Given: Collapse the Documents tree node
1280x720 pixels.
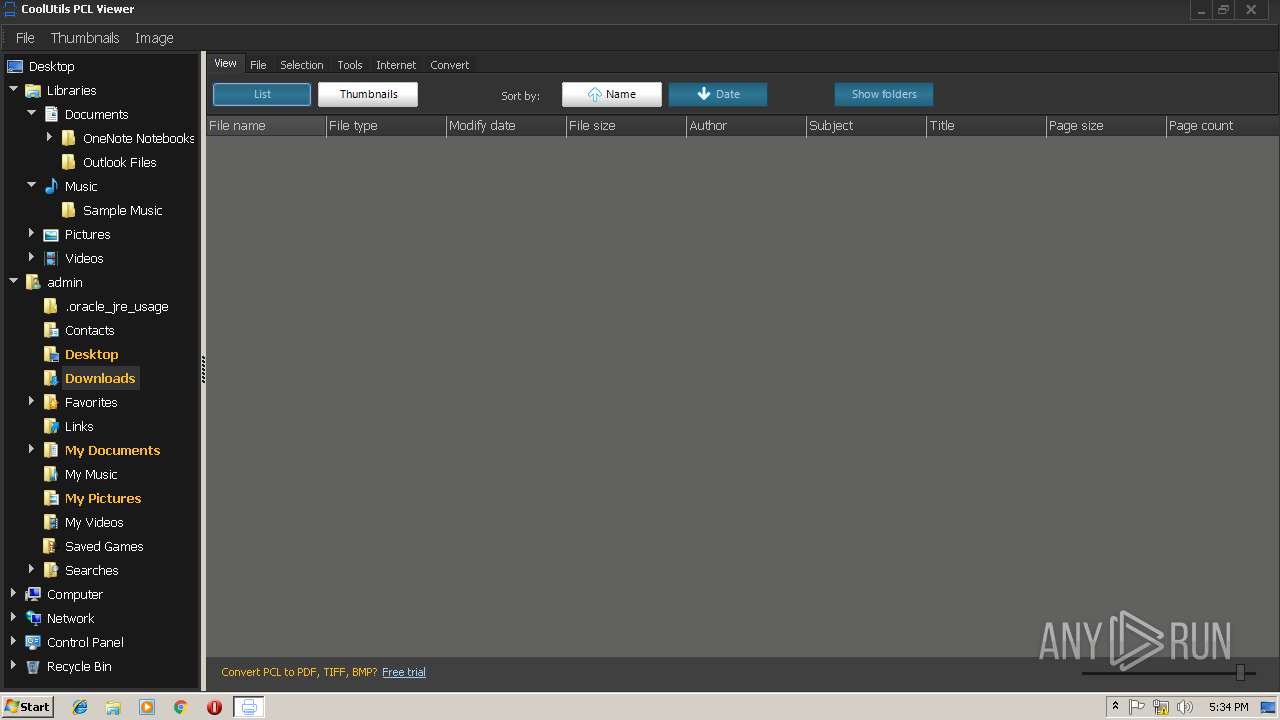Looking at the screenshot, I should (x=31, y=114).
